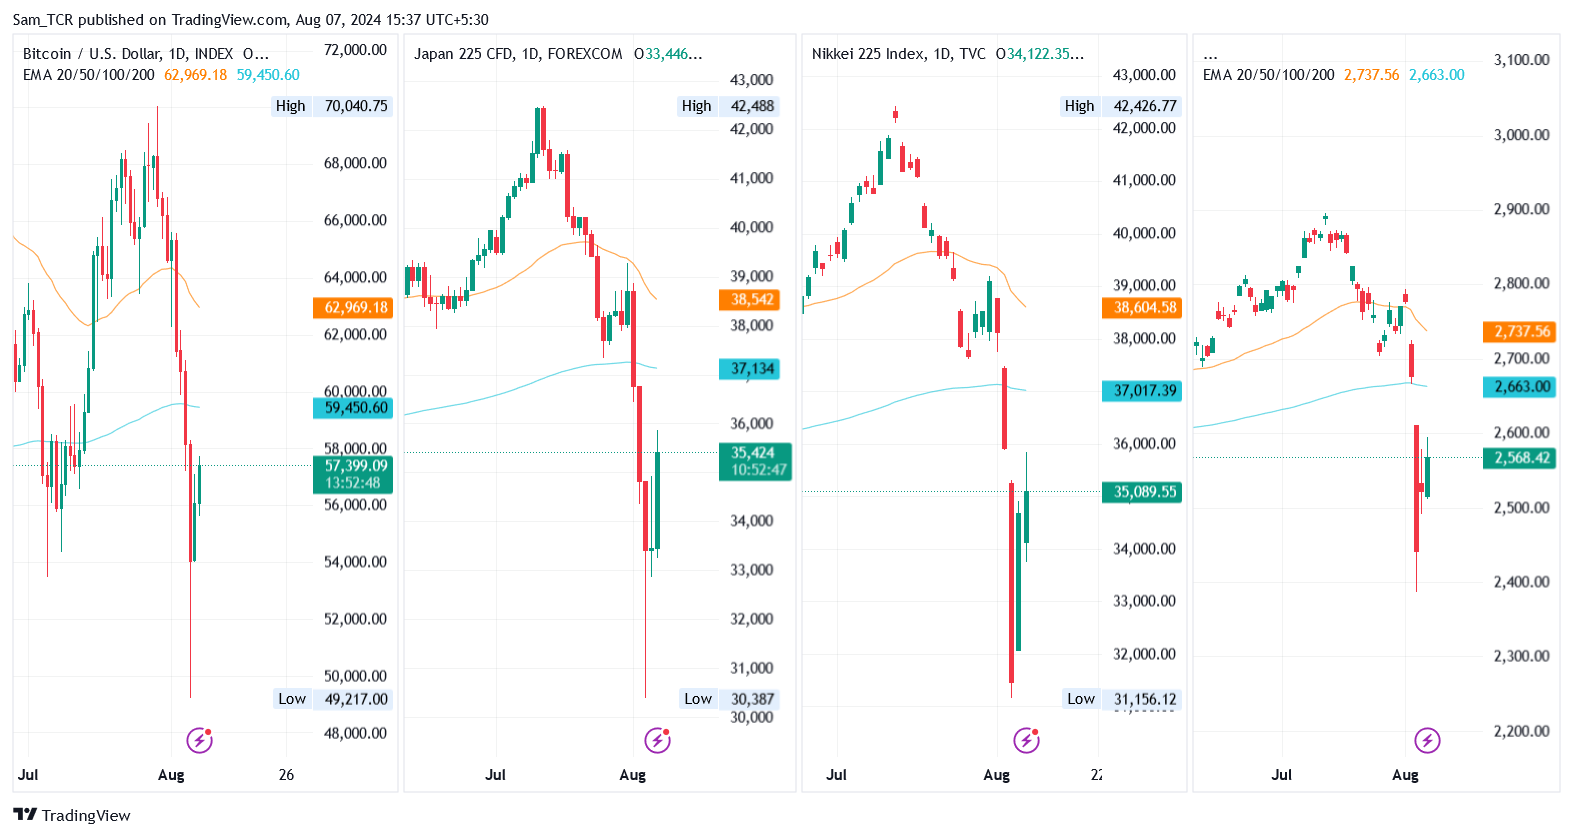Click the lightning event icon on the rightmost chart
Screen dimensions: 1573x836
pyautogui.click(x=1427, y=740)
